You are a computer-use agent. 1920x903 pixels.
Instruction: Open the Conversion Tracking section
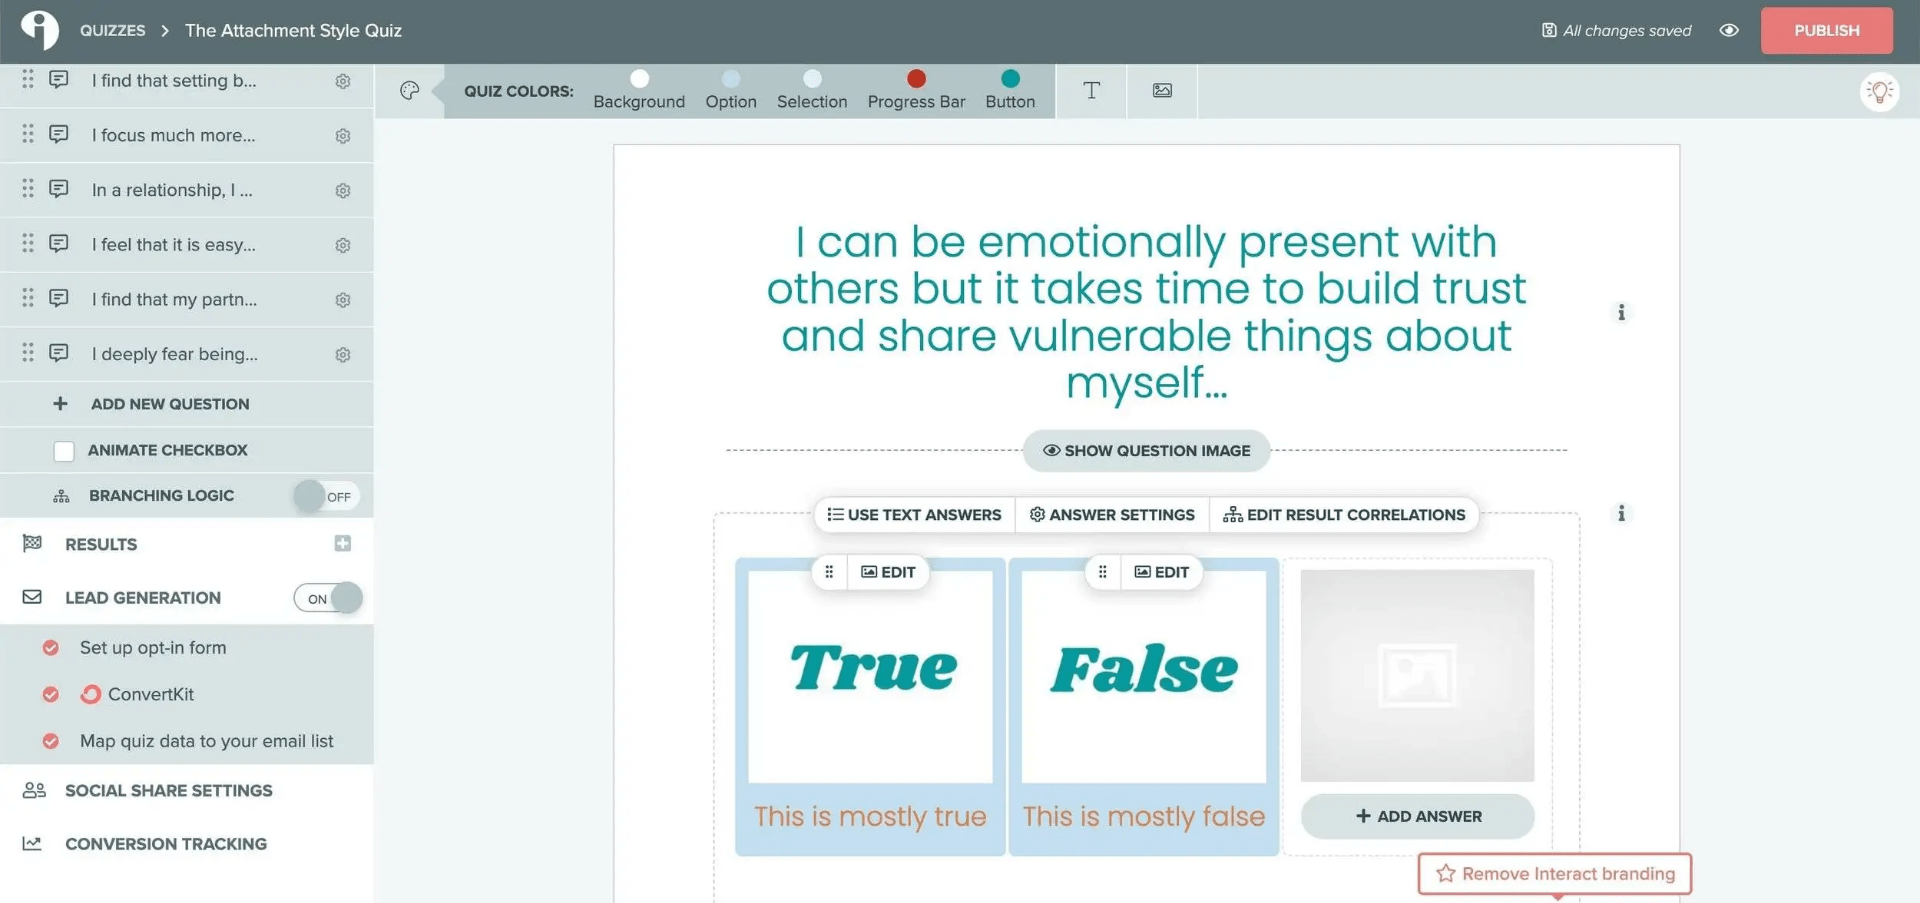pyautogui.click(x=165, y=844)
